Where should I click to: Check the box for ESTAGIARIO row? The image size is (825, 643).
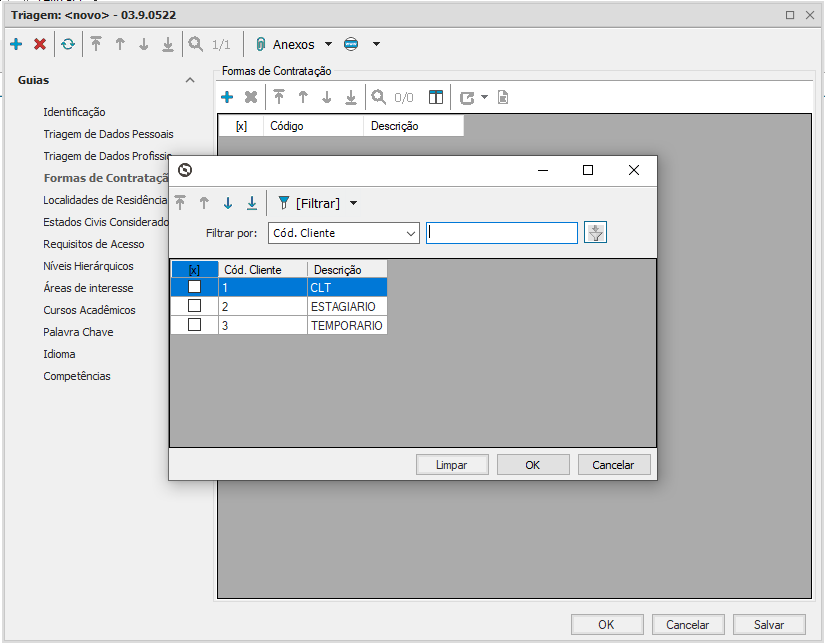(194, 306)
